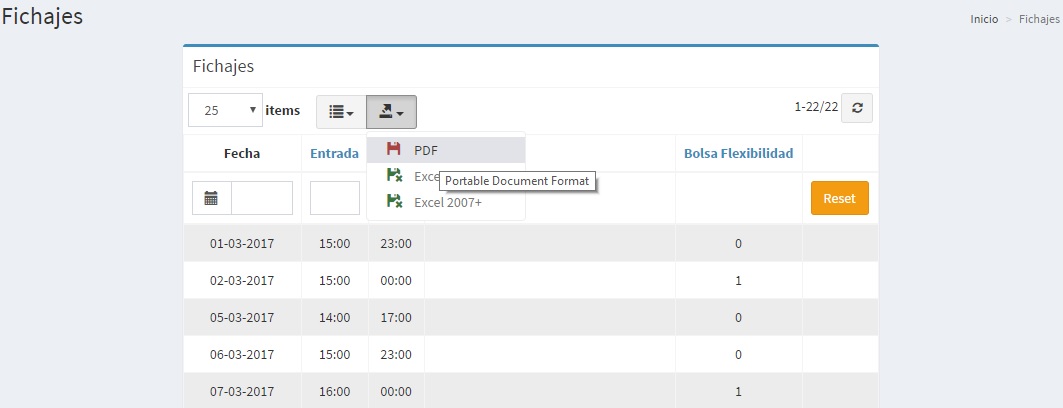Click the 1-22/22 pagination counter

pyautogui.click(x=815, y=106)
